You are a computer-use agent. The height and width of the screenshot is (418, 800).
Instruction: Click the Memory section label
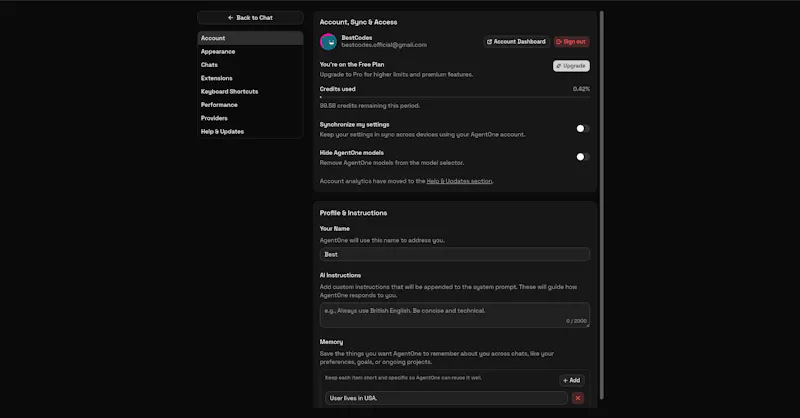[331, 342]
